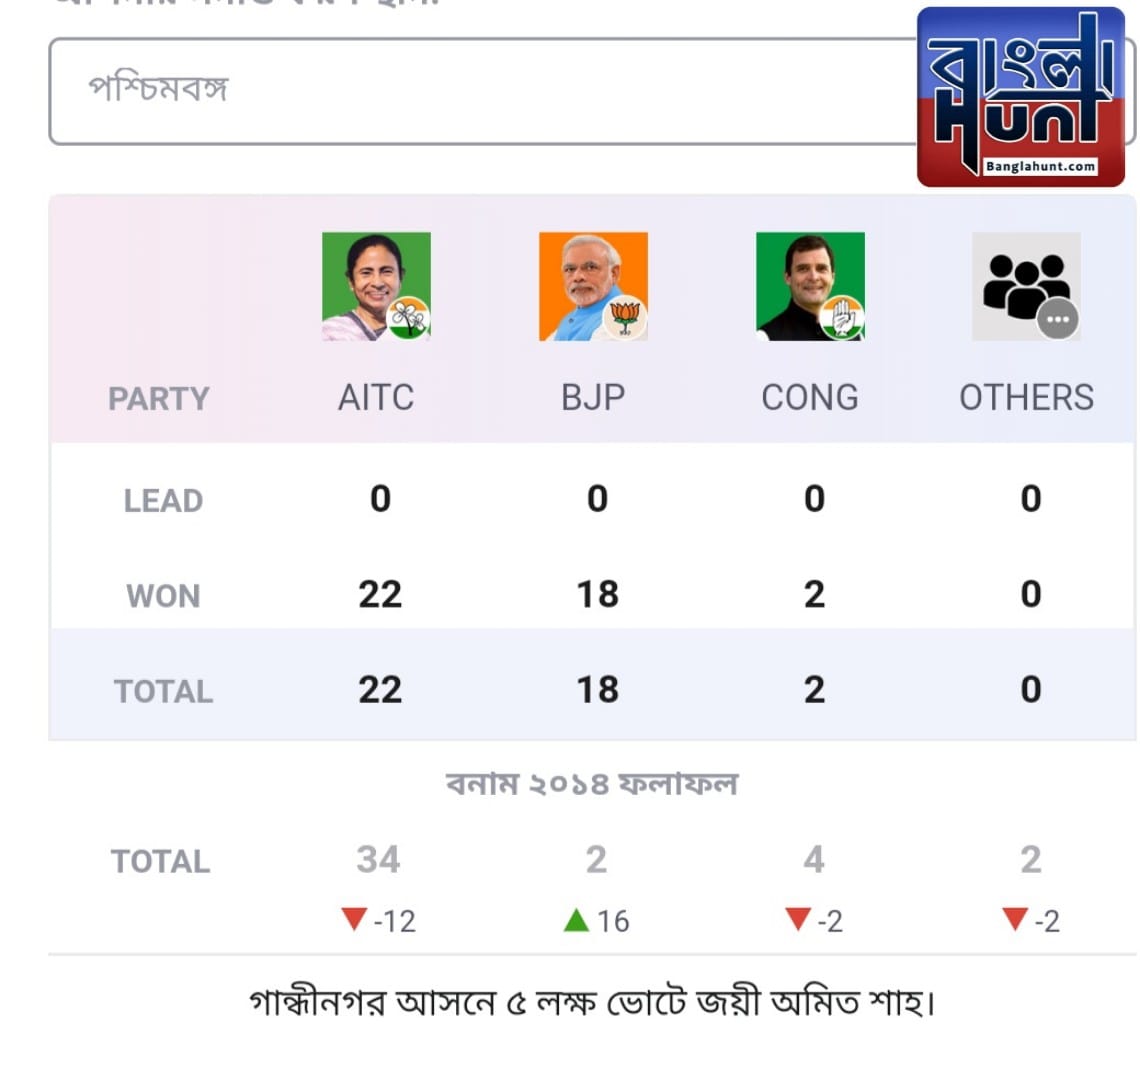Click the green up arrow beside 16

click(x=577, y=920)
